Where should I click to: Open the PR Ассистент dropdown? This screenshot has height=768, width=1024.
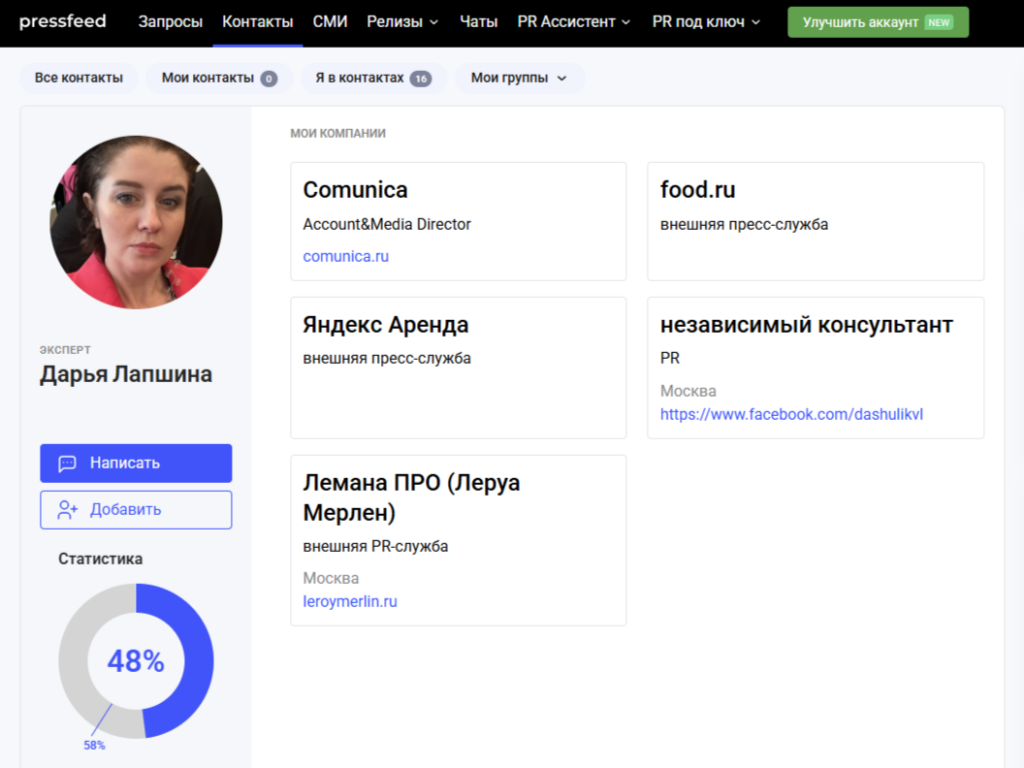pos(573,22)
